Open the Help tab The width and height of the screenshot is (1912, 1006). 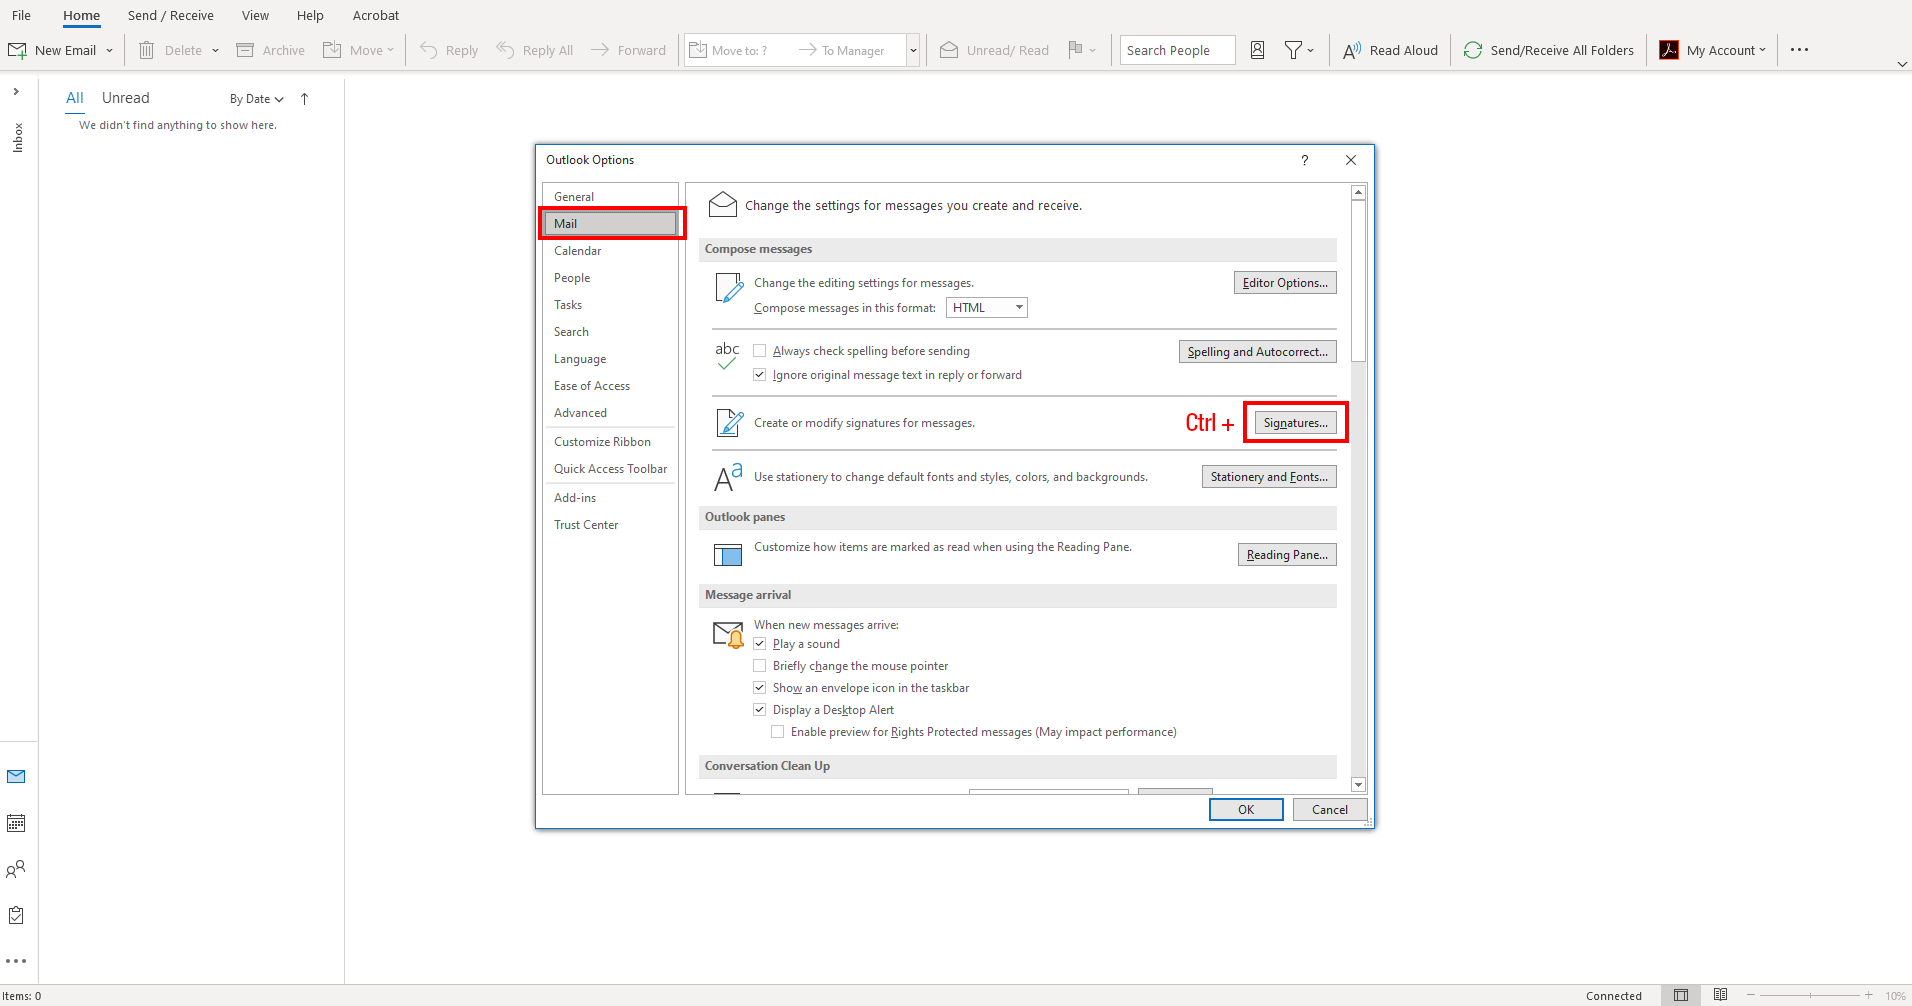tap(310, 15)
